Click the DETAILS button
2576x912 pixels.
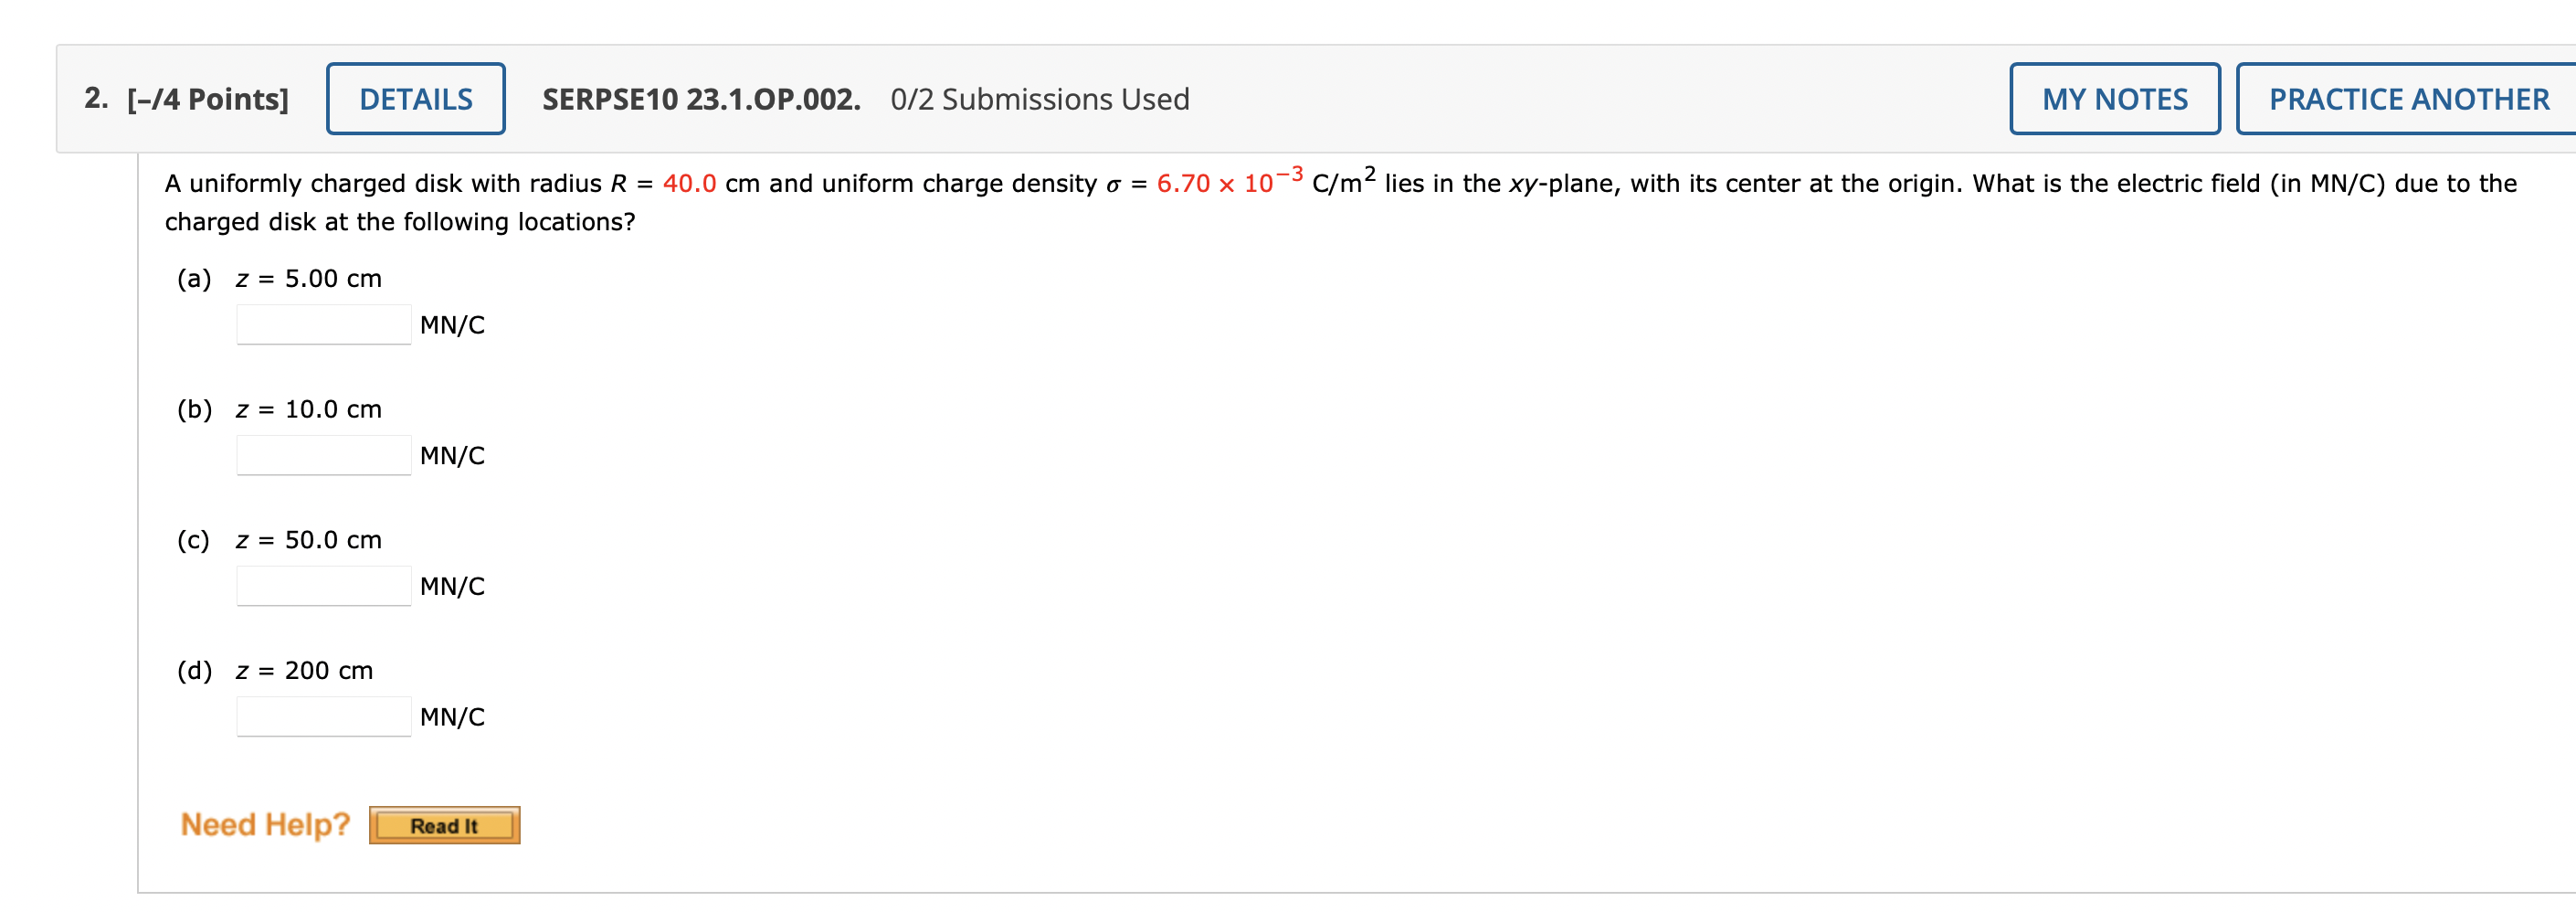(x=414, y=98)
